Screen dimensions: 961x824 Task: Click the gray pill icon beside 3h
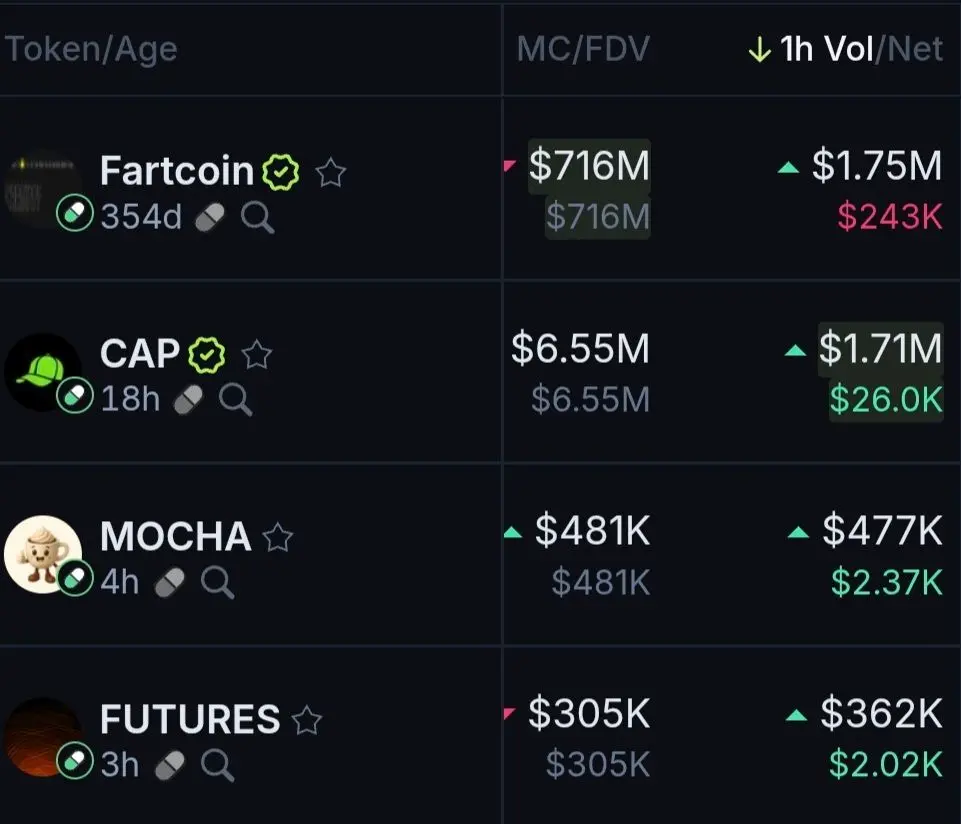click(x=170, y=765)
